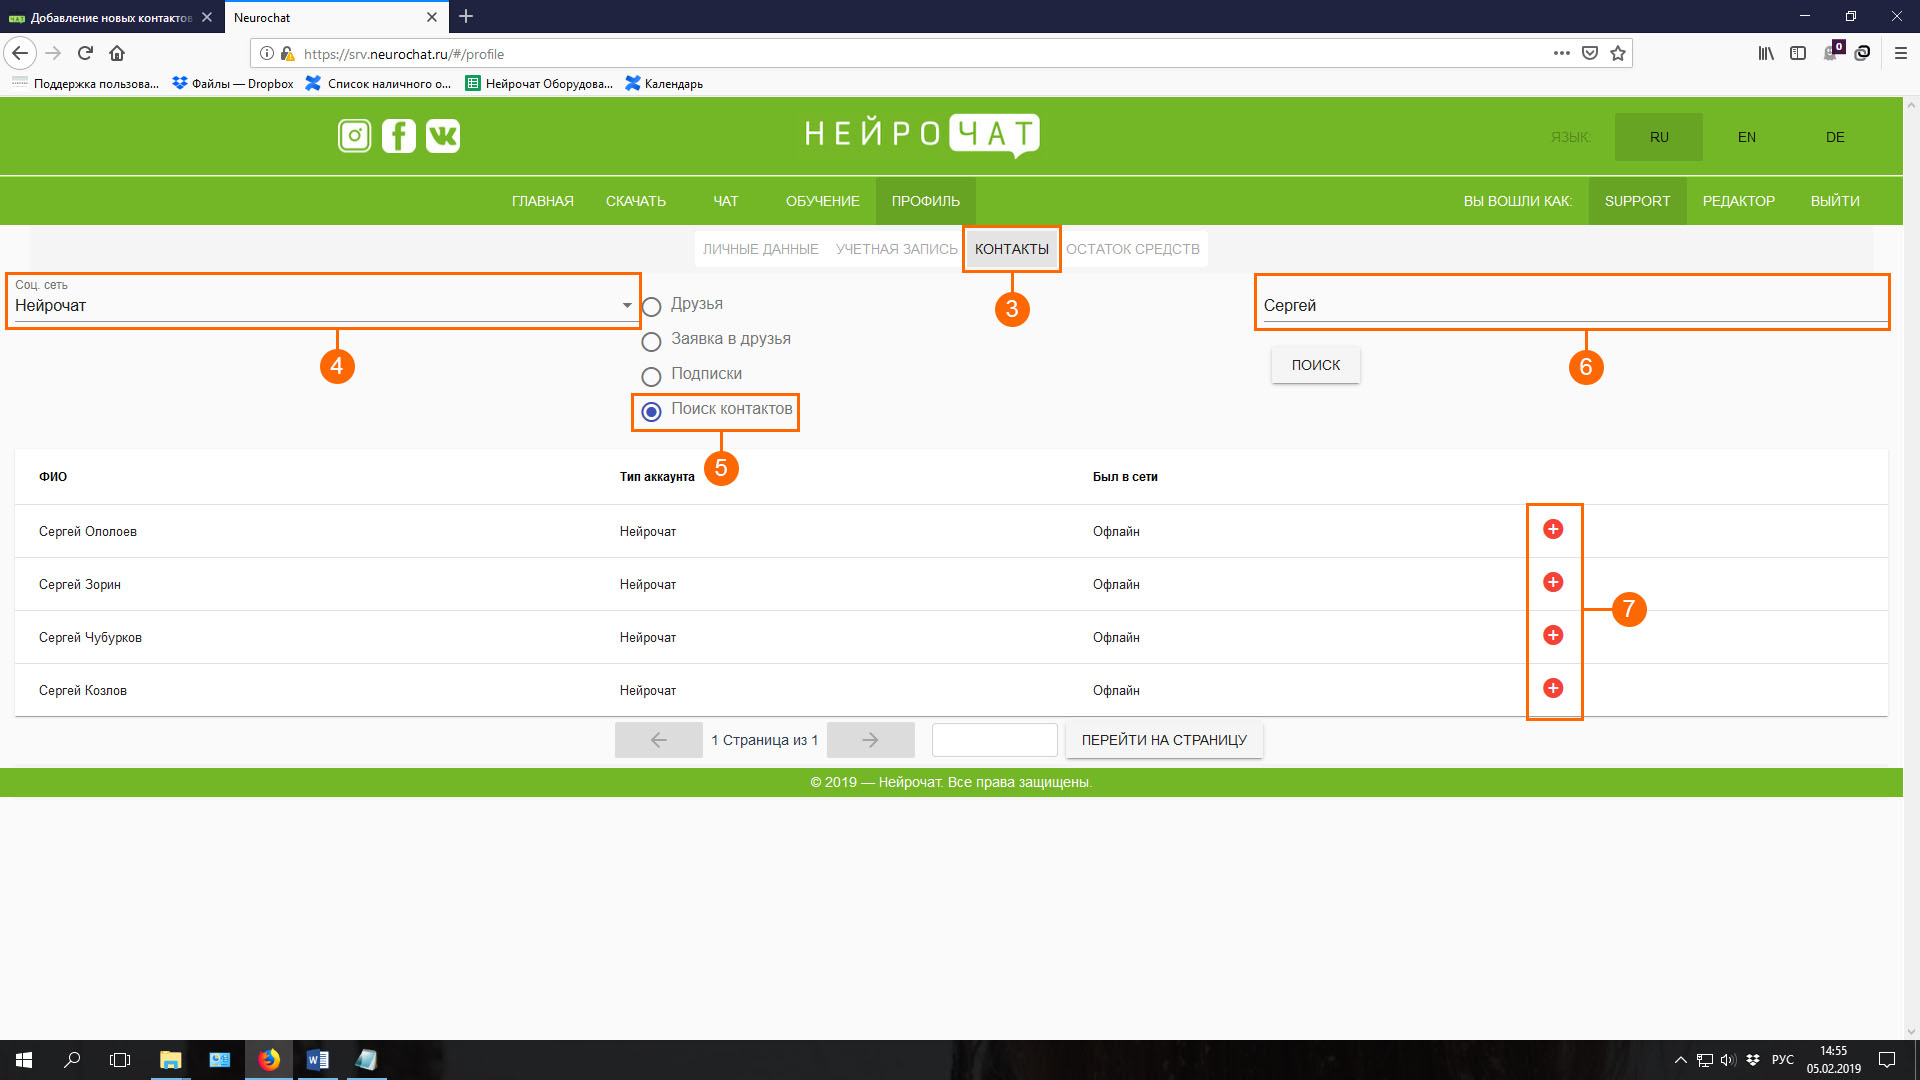Reload the current browser page
1920x1080 pixels.
(86, 53)
